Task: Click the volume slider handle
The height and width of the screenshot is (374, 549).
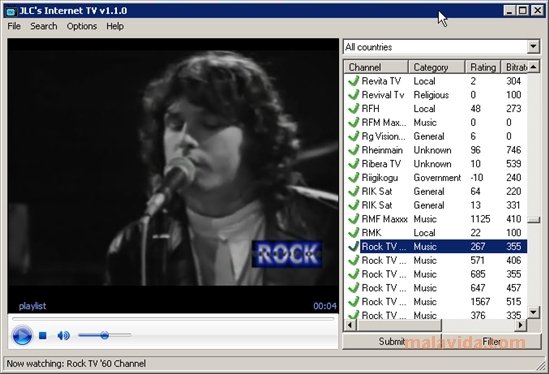Action: pyautogui.click(x=104, y=335)
